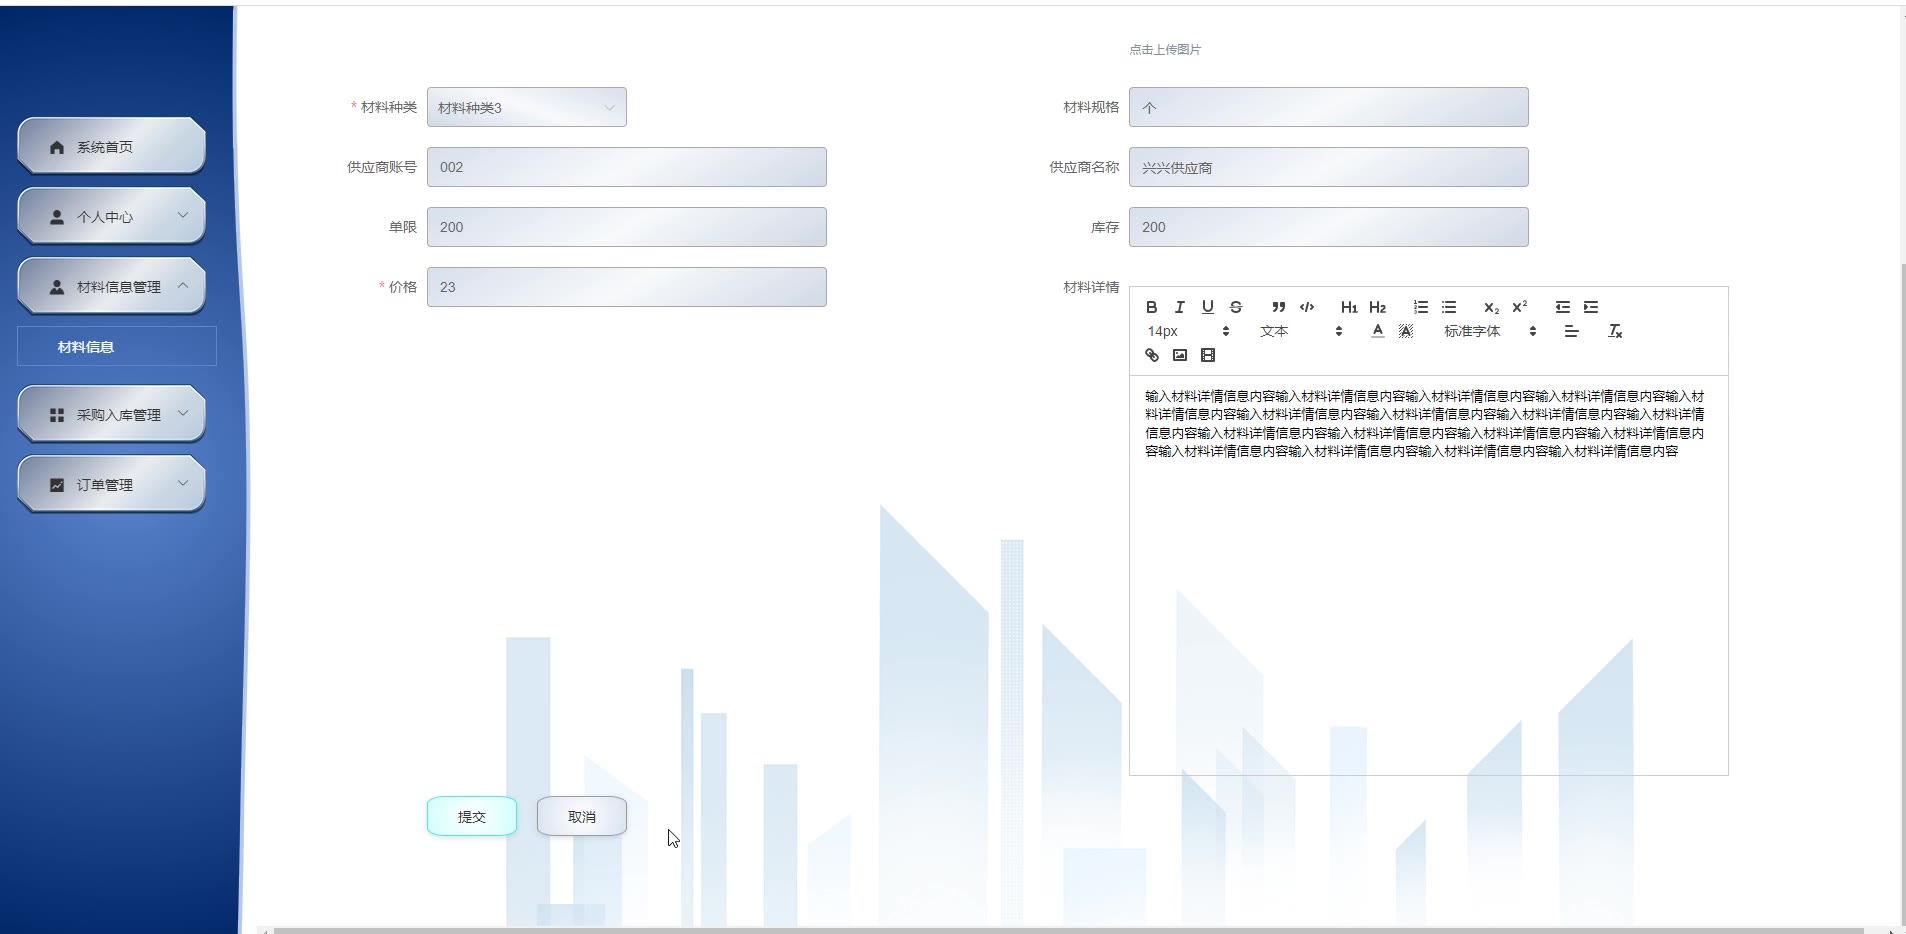
Task: Increase the text indent
Action: pos(1590,307)
